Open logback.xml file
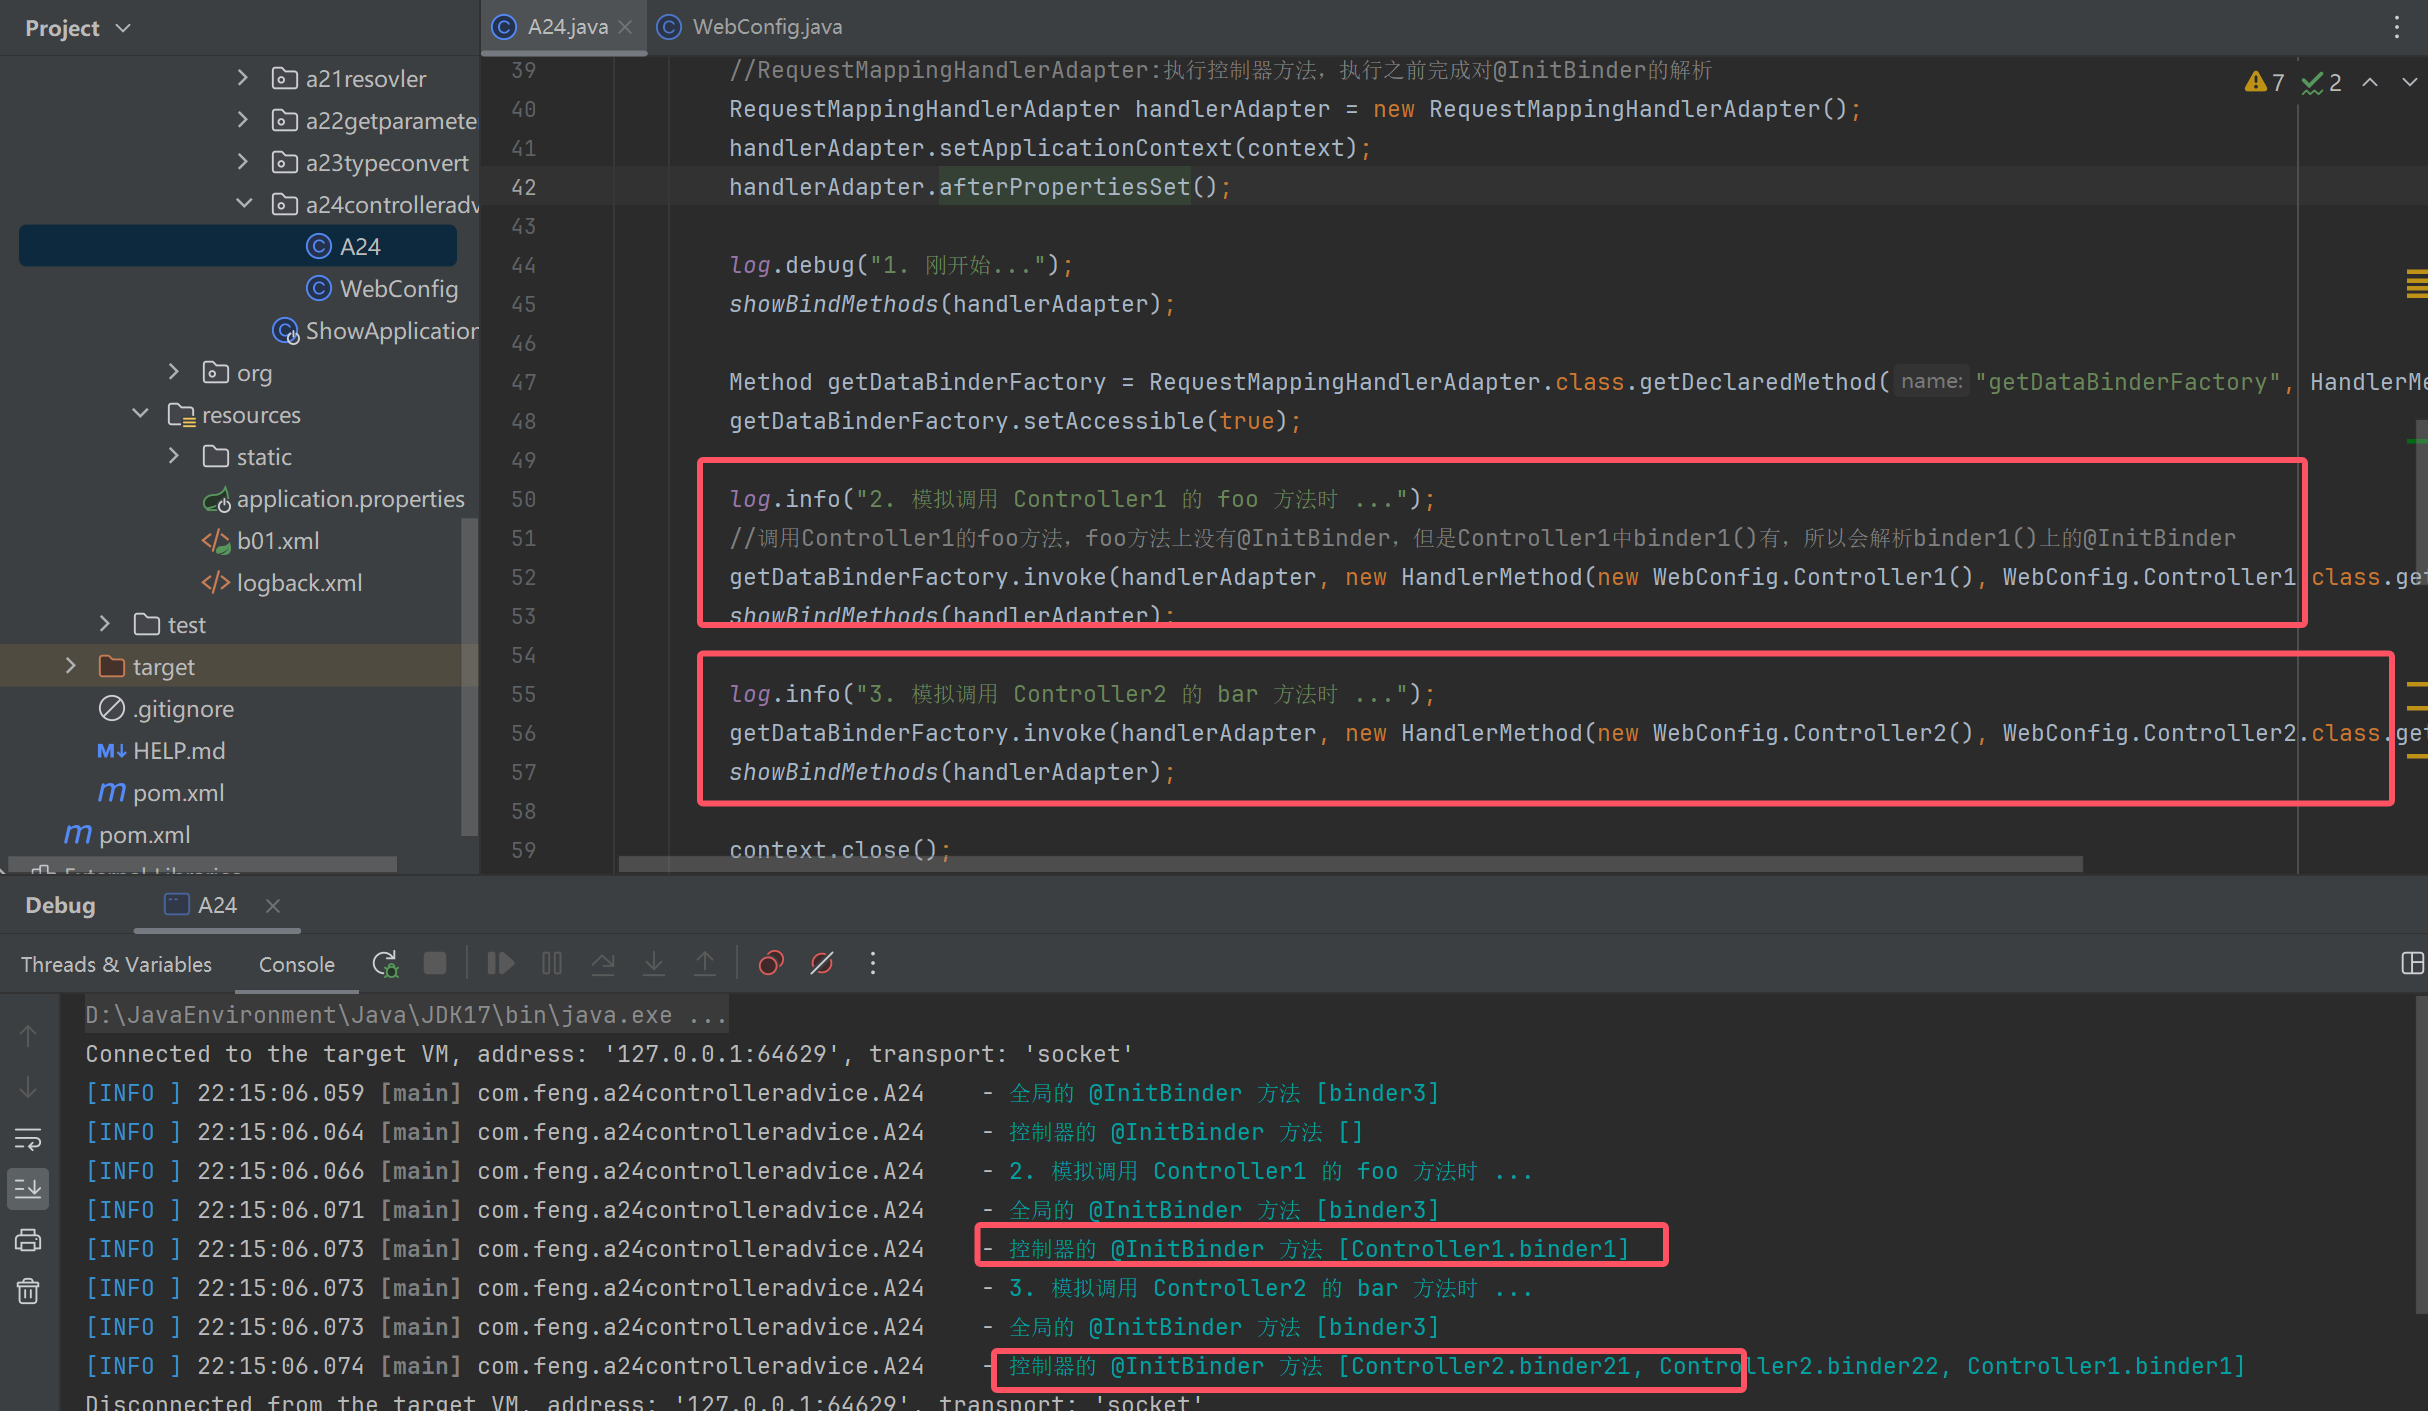This screenshot has width=2428, height=1411. 282,582
